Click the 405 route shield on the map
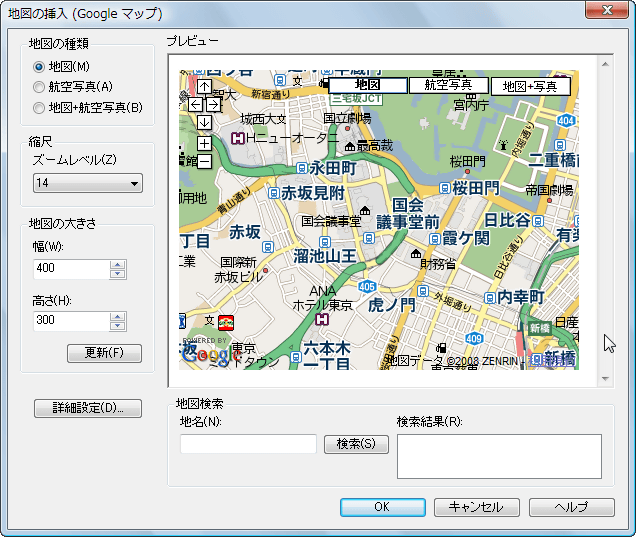Viewport: 636px width, 537px height. 367,287
